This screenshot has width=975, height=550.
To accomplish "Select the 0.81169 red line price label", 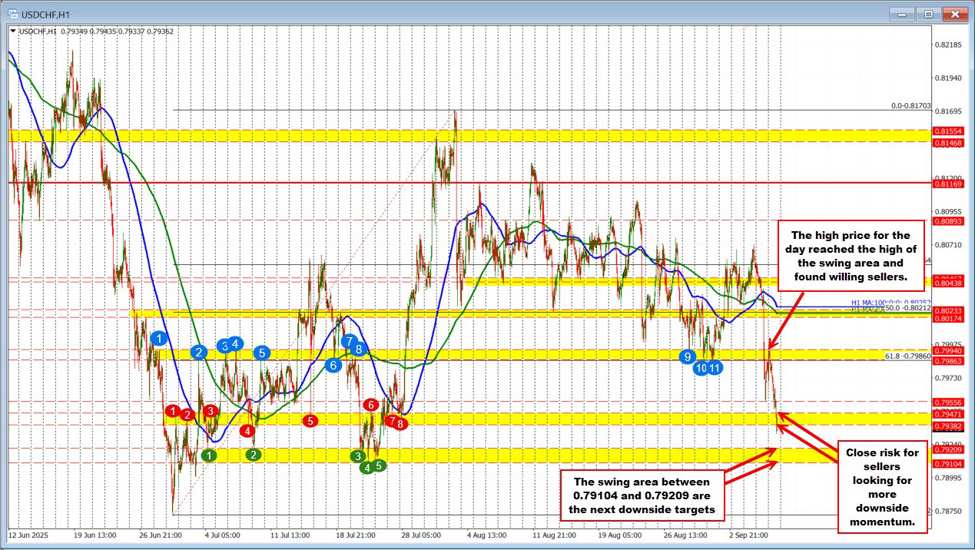I will click(x=949, y=184).
